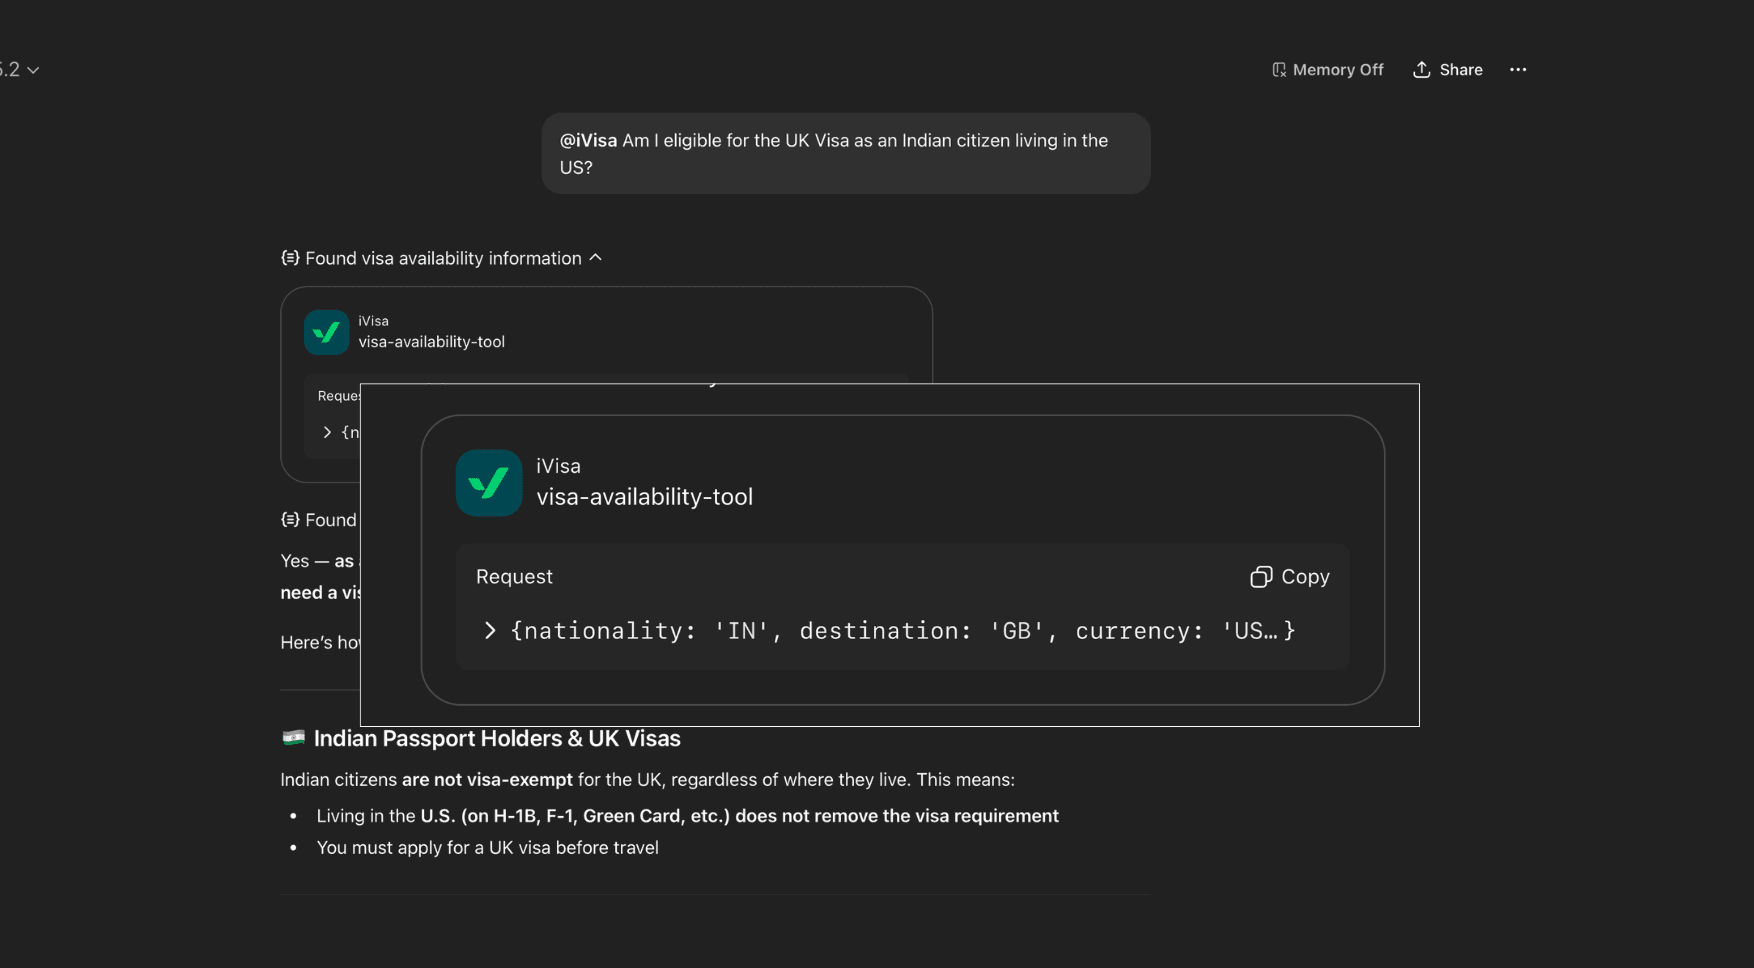Click the Share button

coord(1447,70)
